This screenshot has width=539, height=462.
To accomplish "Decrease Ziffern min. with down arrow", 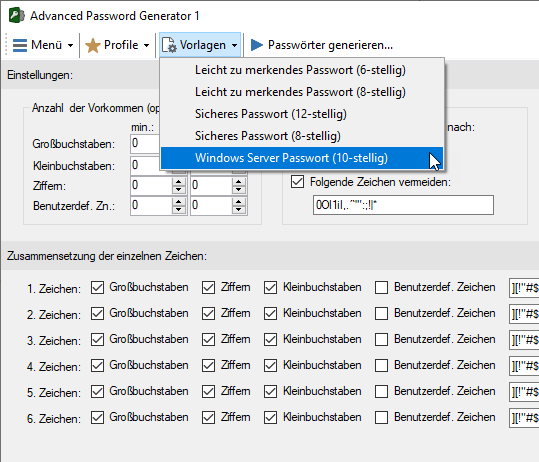I will [178, 190].
